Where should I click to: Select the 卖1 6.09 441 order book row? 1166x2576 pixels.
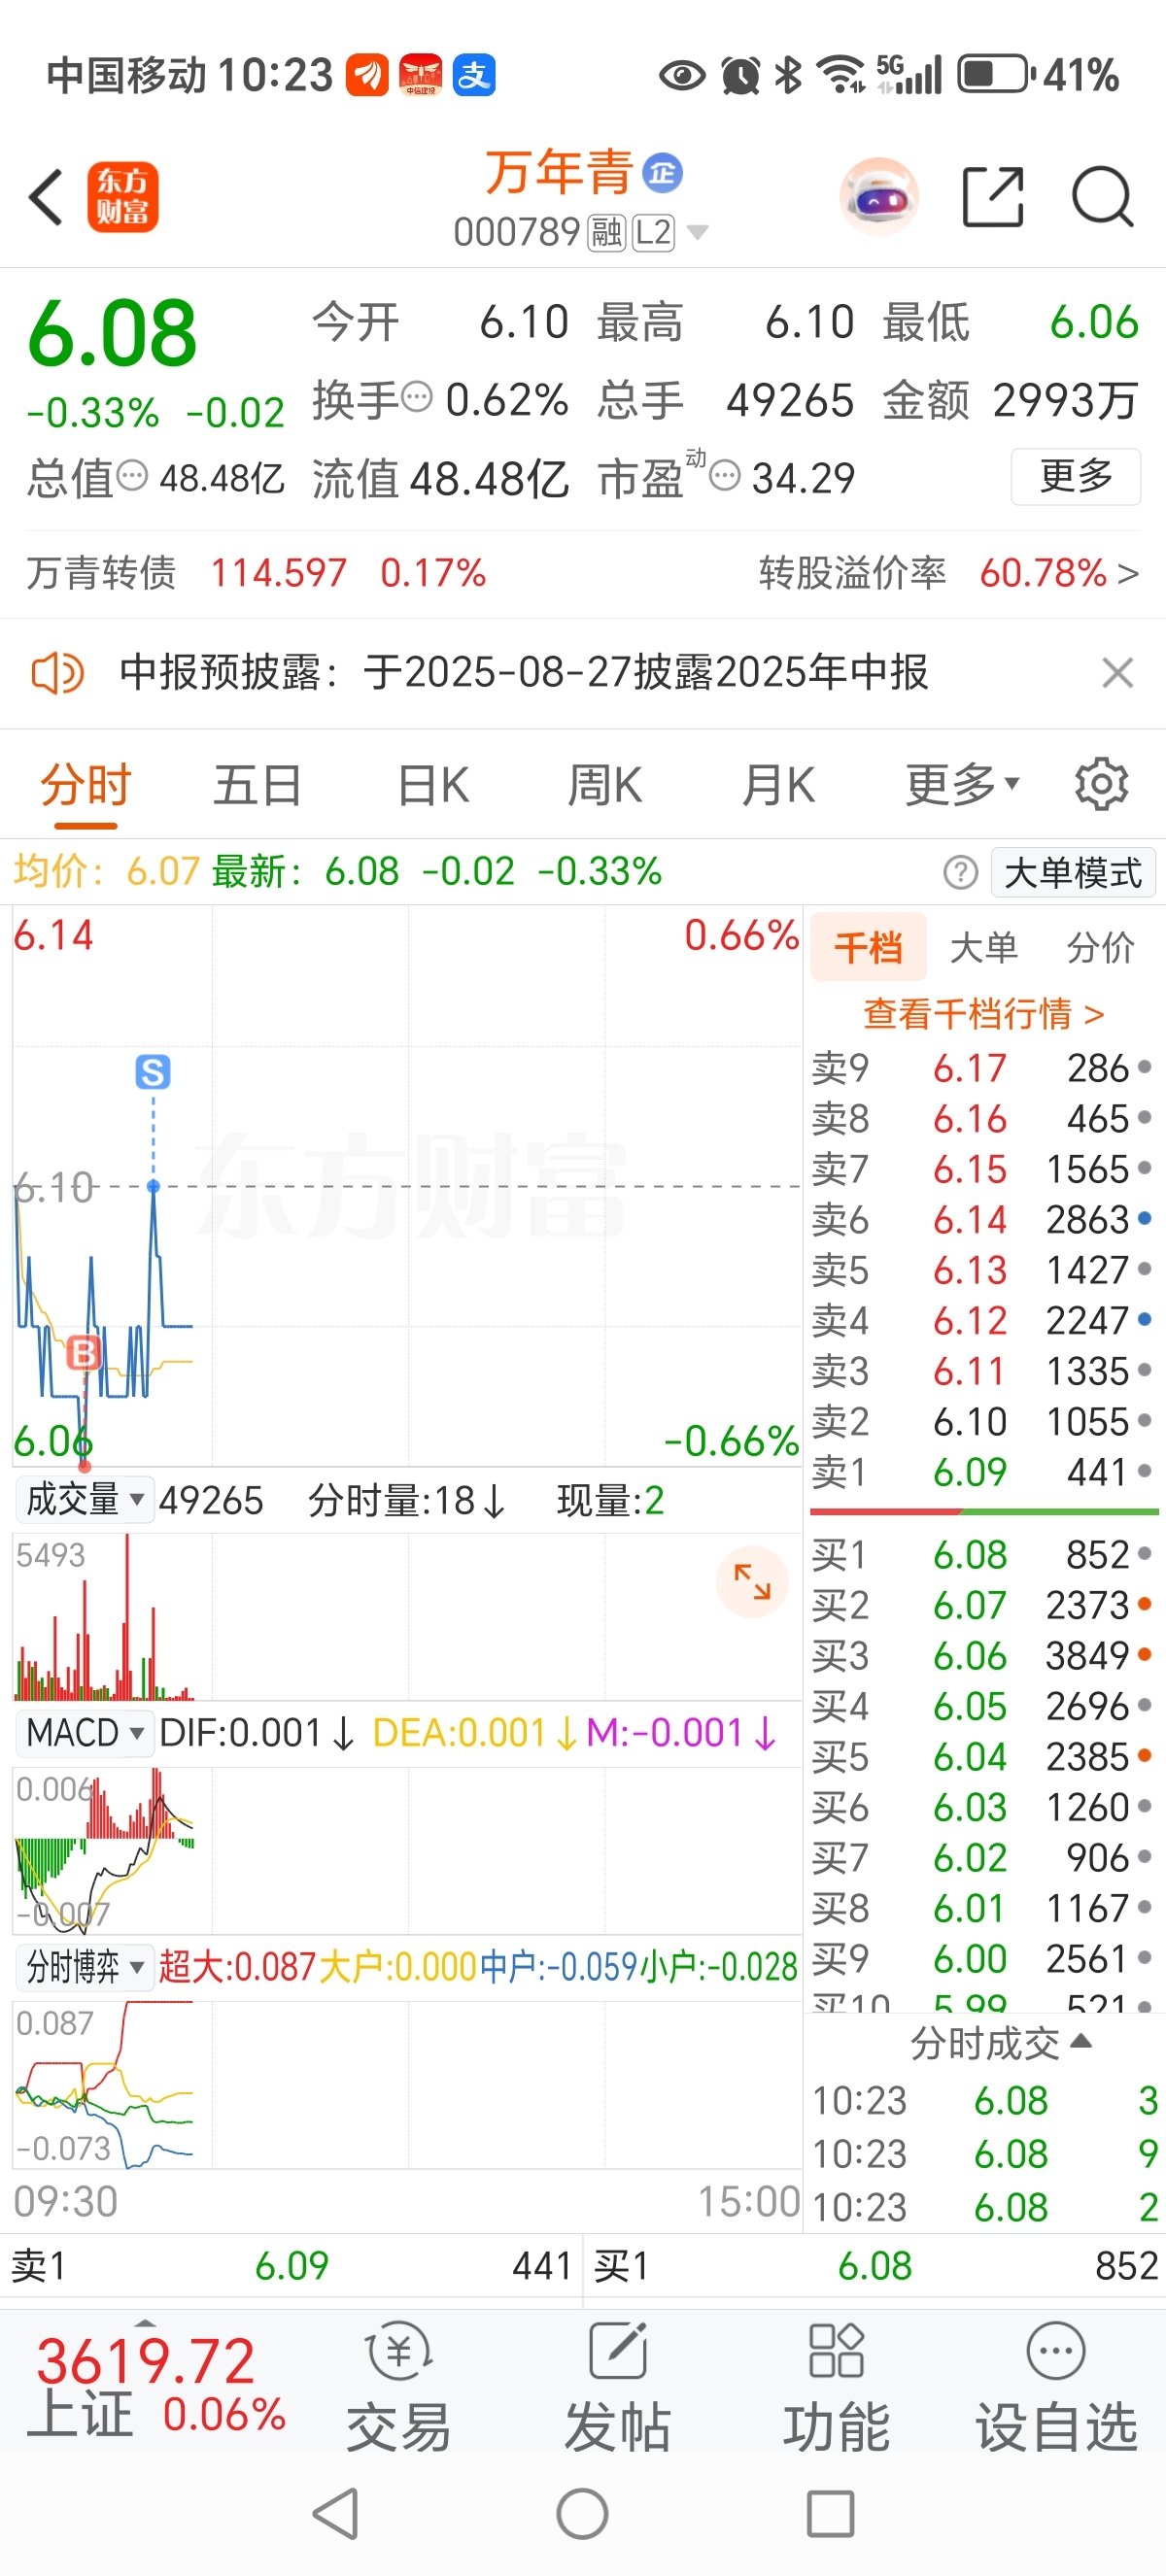coord(982,1472)
